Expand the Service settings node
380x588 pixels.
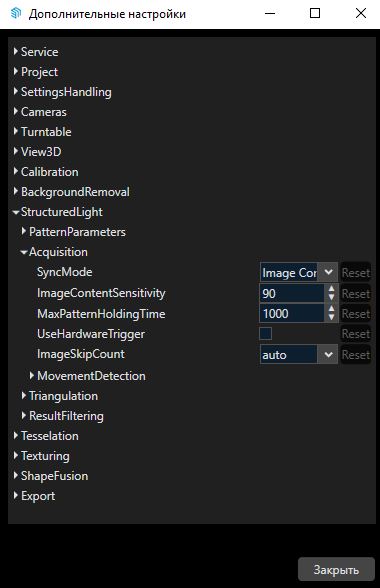15,51
